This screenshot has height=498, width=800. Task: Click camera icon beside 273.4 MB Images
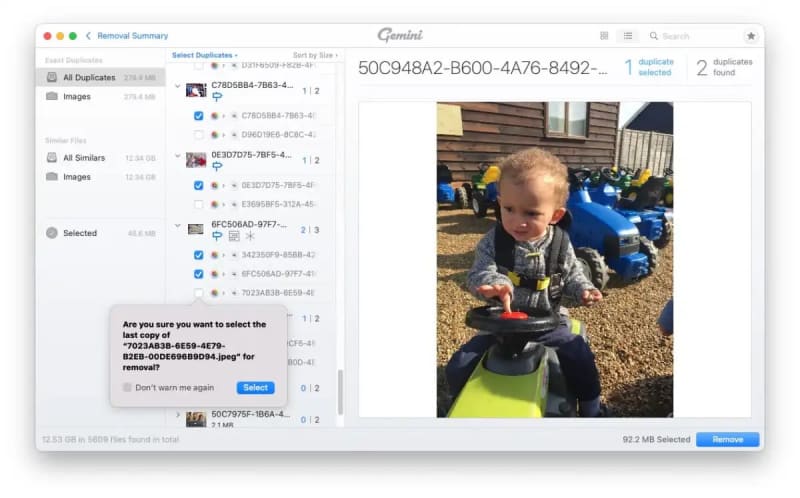click(x=52, y=96)
